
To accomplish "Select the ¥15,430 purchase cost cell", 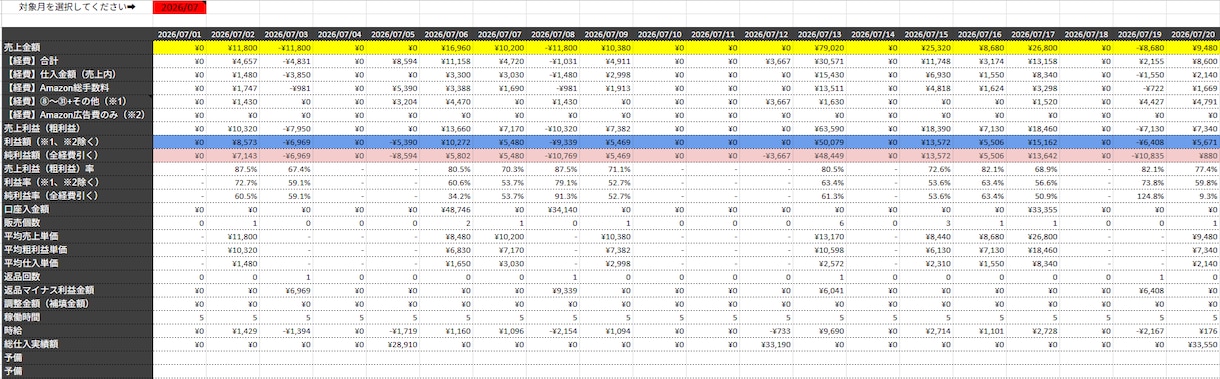I will (x=821, y=75).
